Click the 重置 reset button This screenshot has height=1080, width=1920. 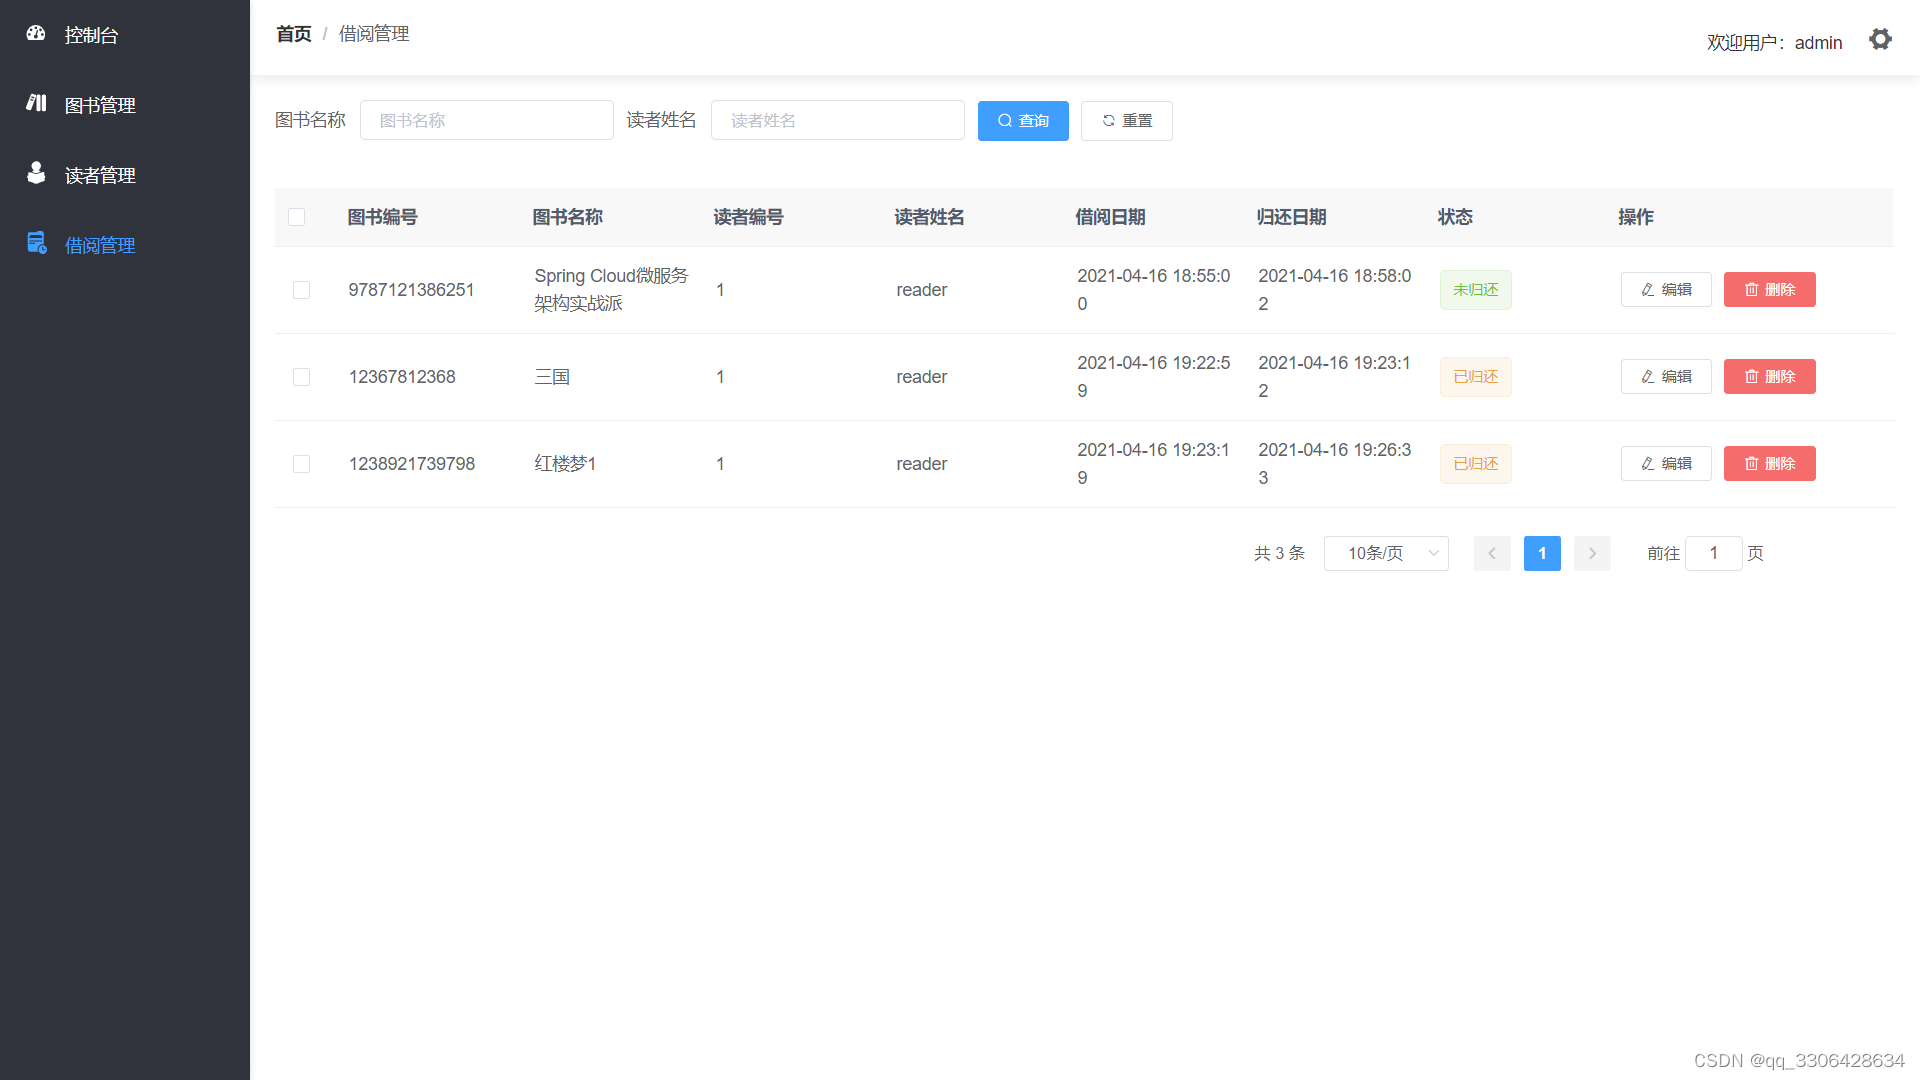coord(1127,121)
